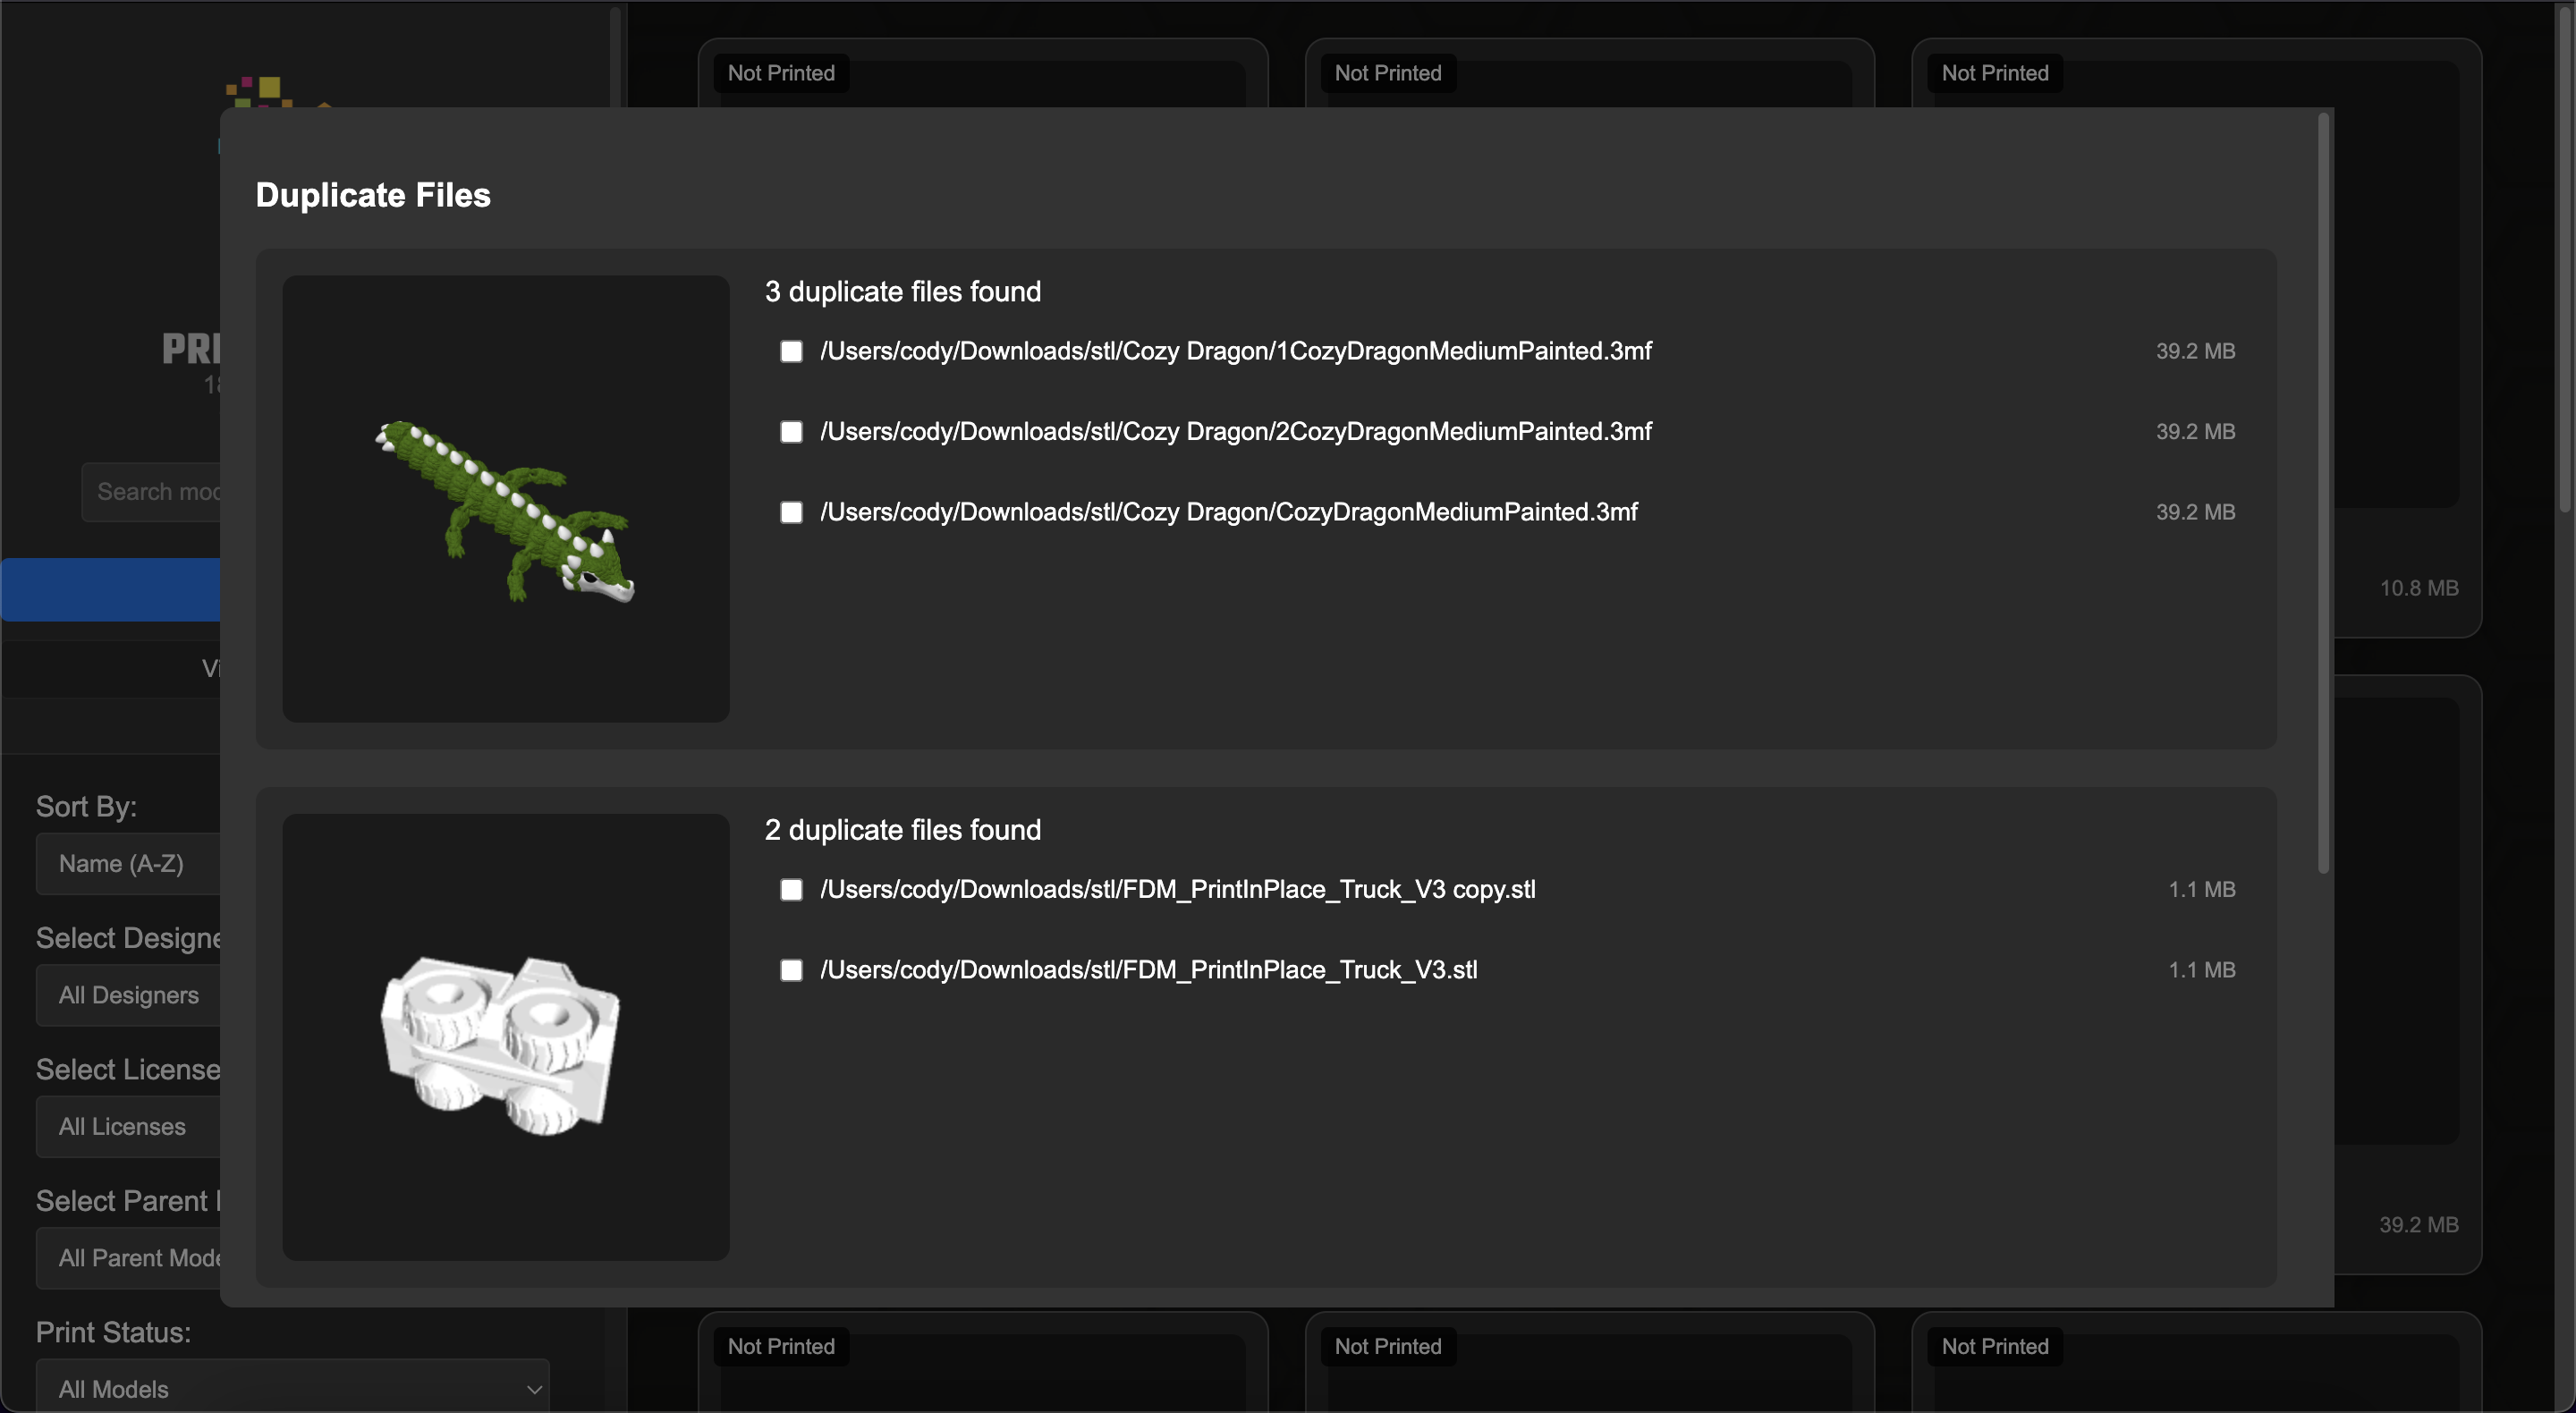Image resolution: width=2576 pixels, height=1413 pixels.
Task: Click the bottom-left Not Printed badge
Action: click(x=781, y=1346)
